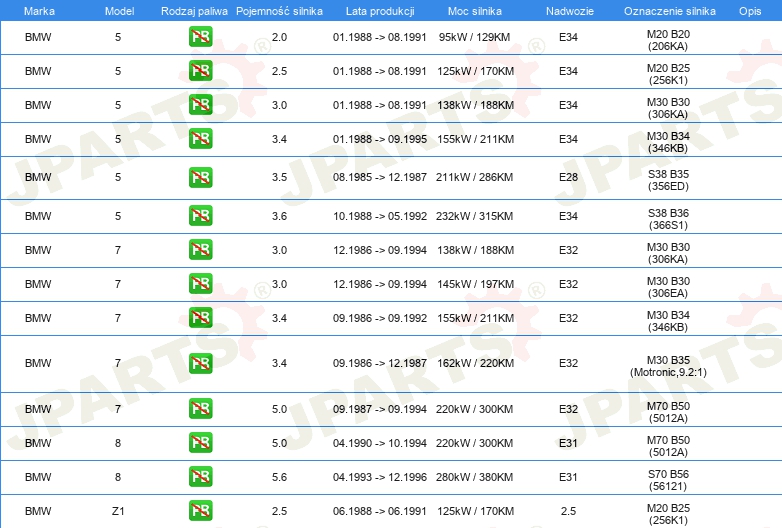Click the fuel icon in the 145kW / 197KM row
The width and height of the screenshot is (782, 528).
[x=200, y=284]
